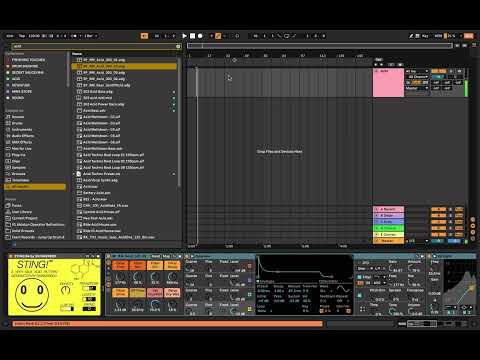The width and height of the screenshot is (480, 360).
Task: Toggle the orange Automation Arm button
Action: pos(218,36)
